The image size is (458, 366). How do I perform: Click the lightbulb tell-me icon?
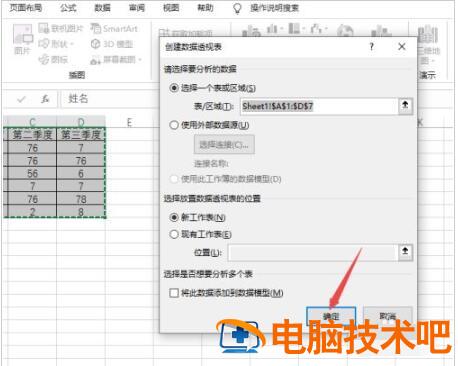tap(237, 8)
